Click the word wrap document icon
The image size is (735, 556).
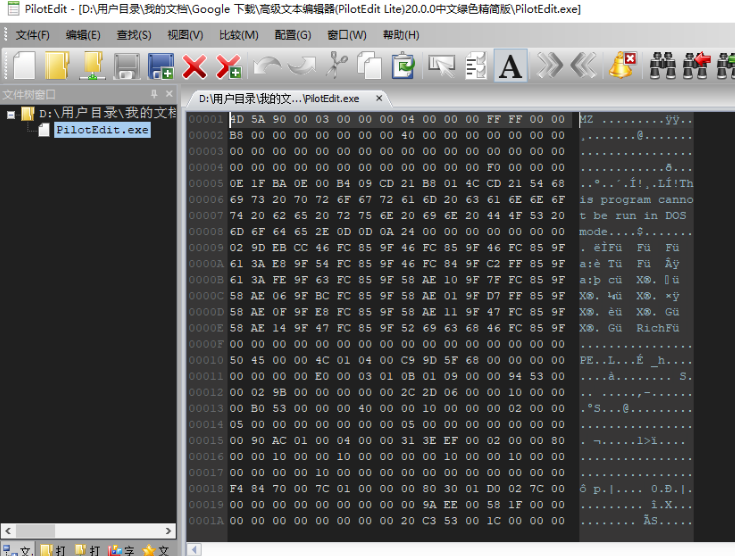476,65
